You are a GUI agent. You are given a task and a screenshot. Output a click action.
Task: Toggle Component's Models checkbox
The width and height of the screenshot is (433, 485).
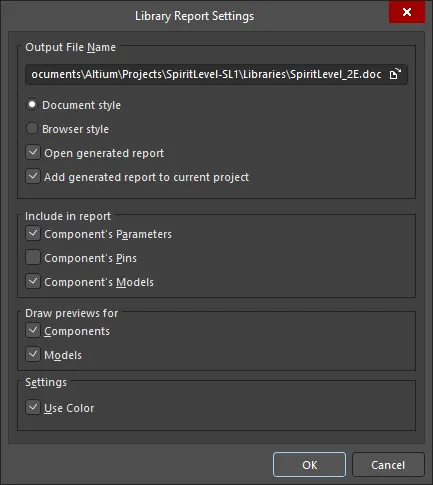[x=33, y=282]
